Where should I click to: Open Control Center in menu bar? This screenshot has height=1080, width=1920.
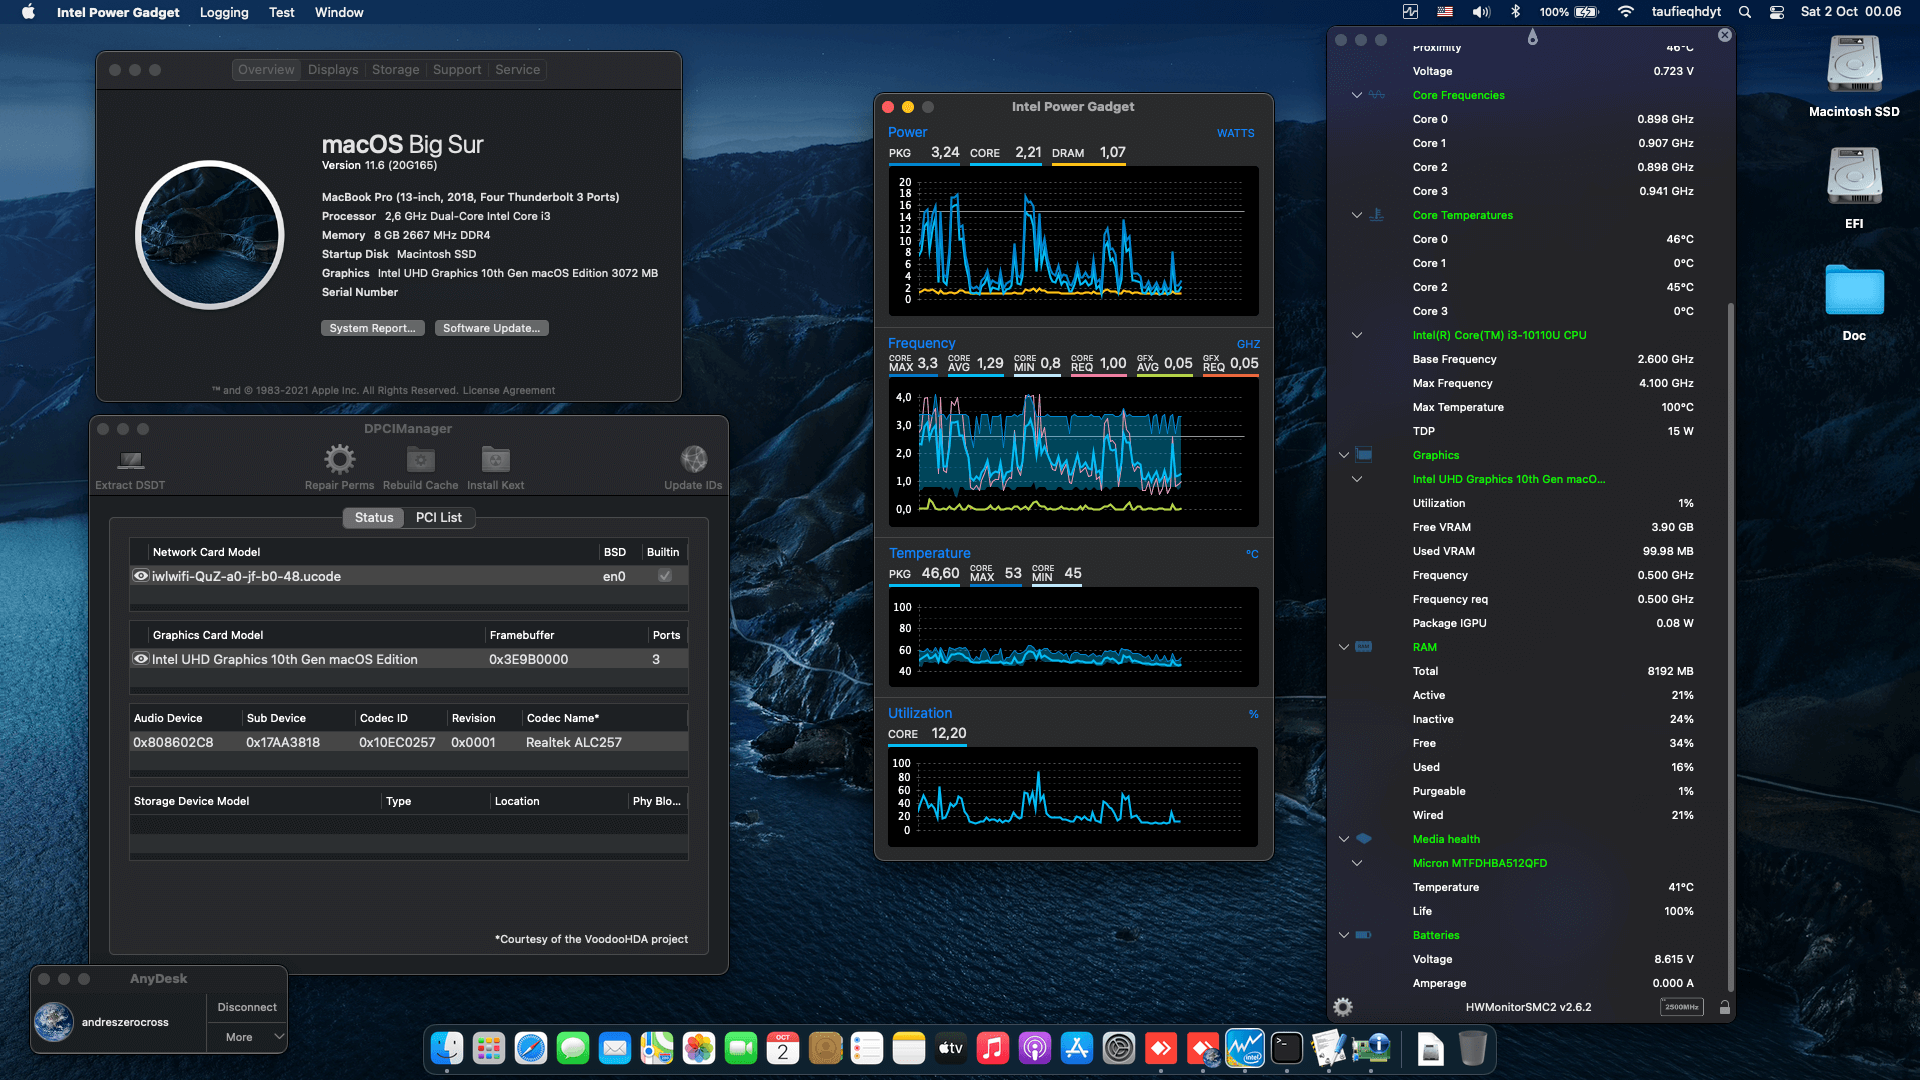click(x=1777, y=12)
